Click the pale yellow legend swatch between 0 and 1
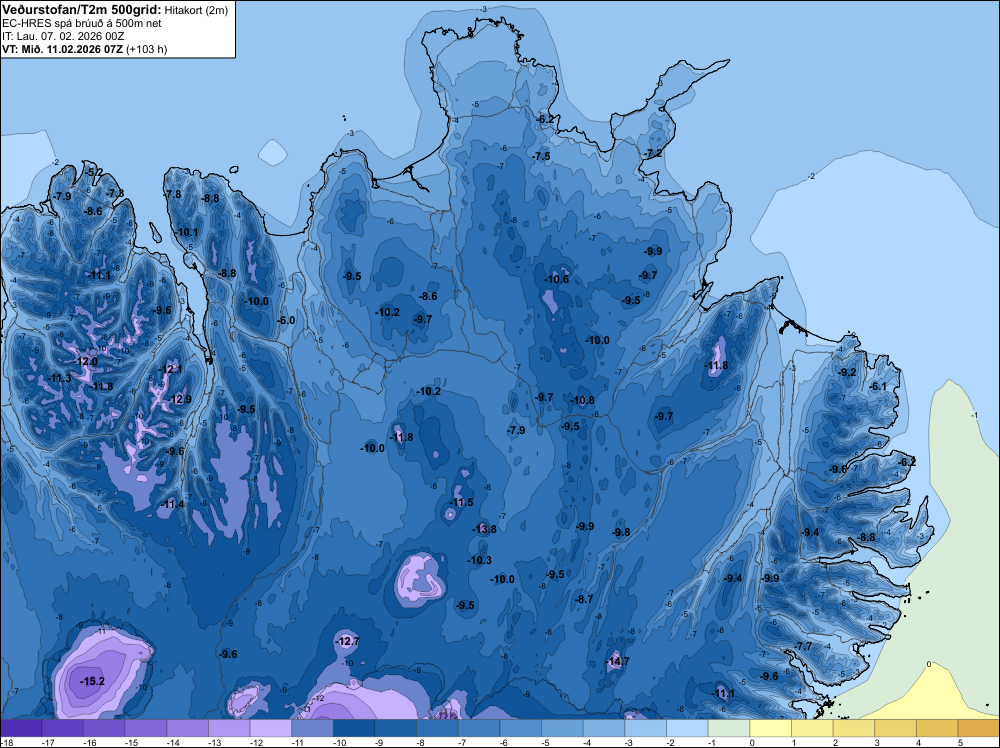Screen dimensions: 1000x748 coord(770,728)
